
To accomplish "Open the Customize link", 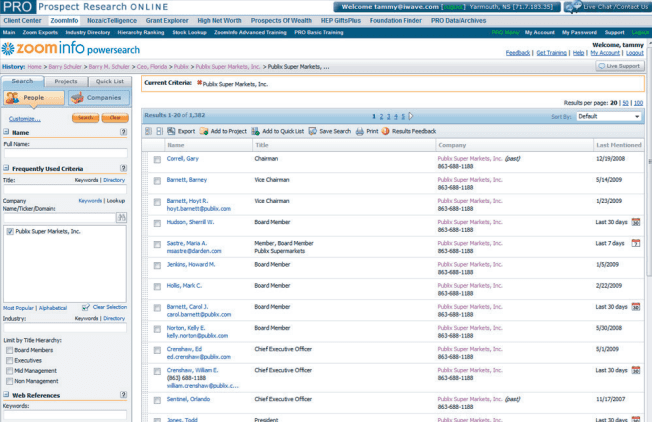I will point(25,119).
